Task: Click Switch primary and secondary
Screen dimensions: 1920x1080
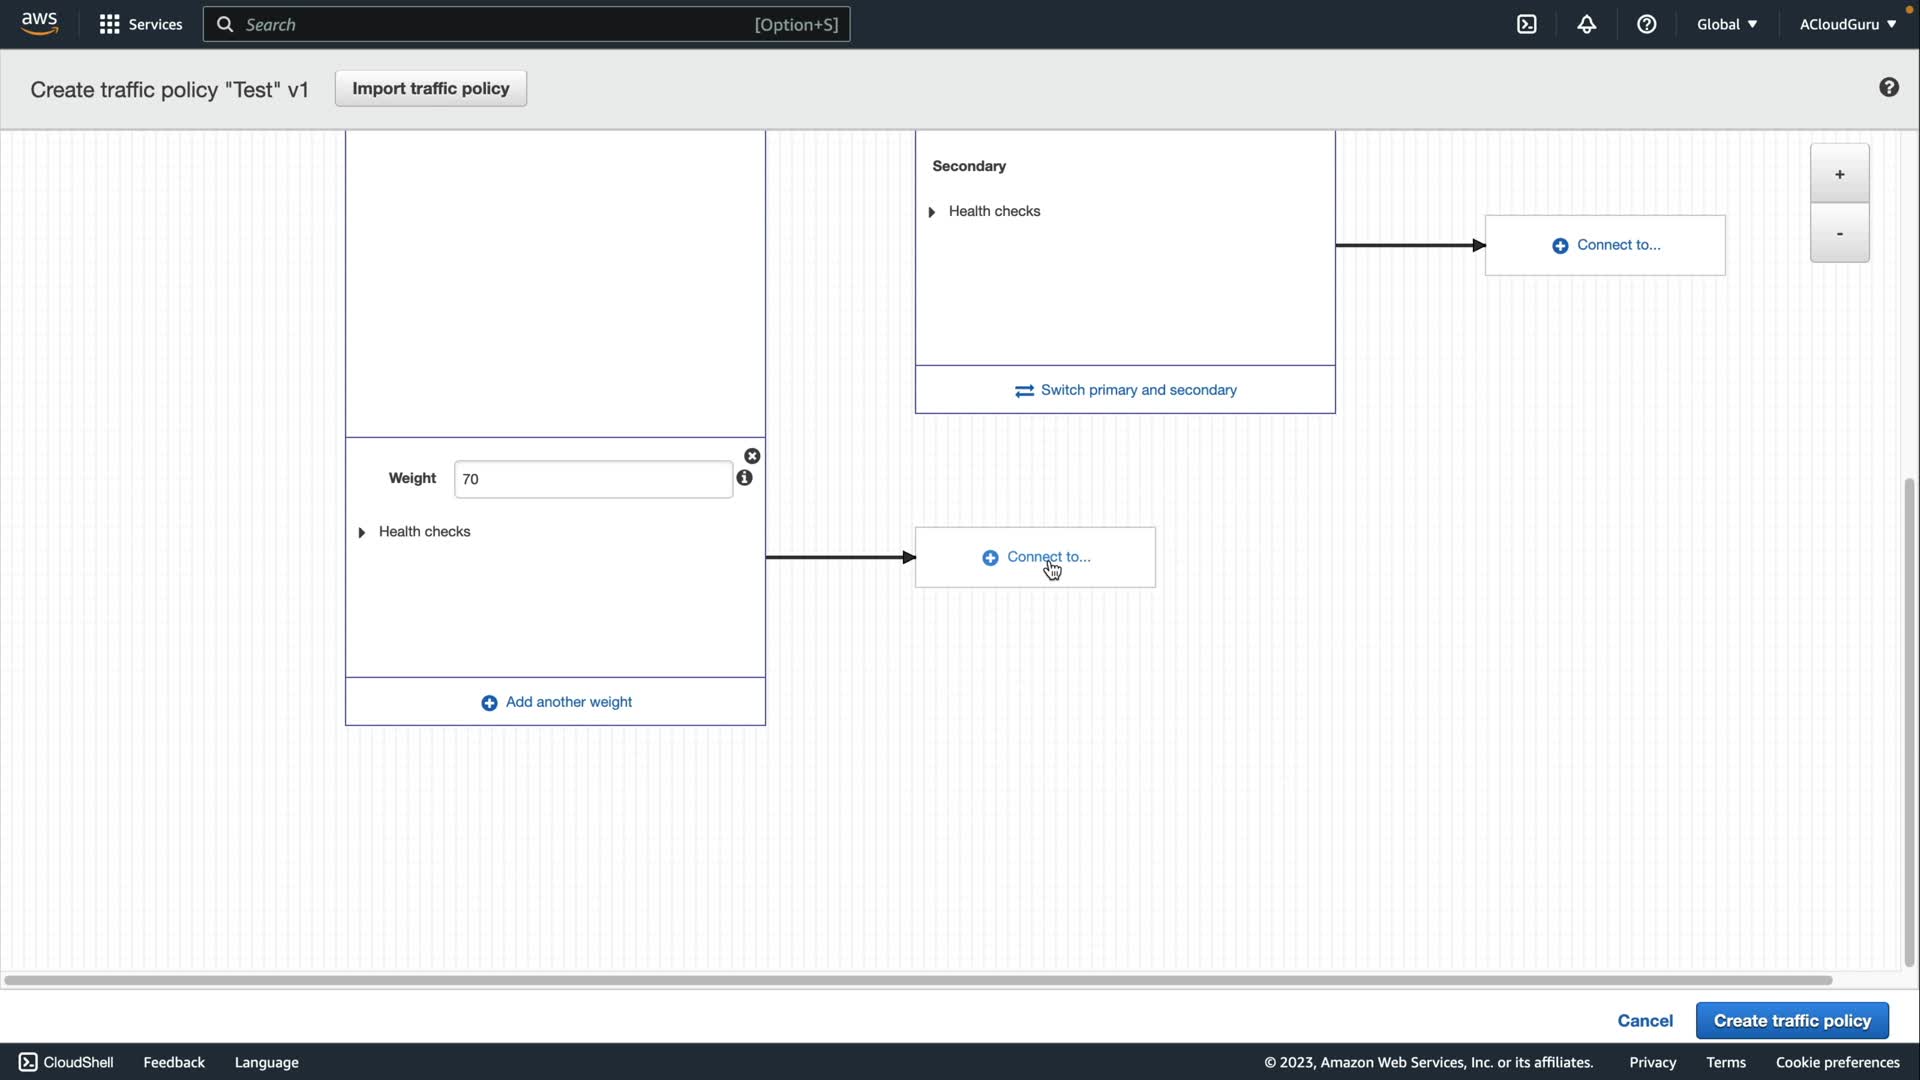Action: pos(1125,390)
